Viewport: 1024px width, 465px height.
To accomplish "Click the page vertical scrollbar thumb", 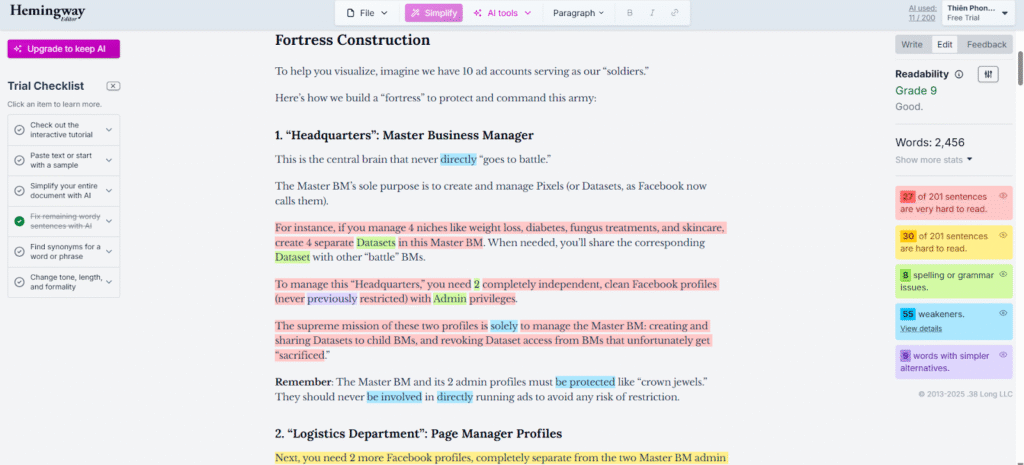I will 1020,67.
